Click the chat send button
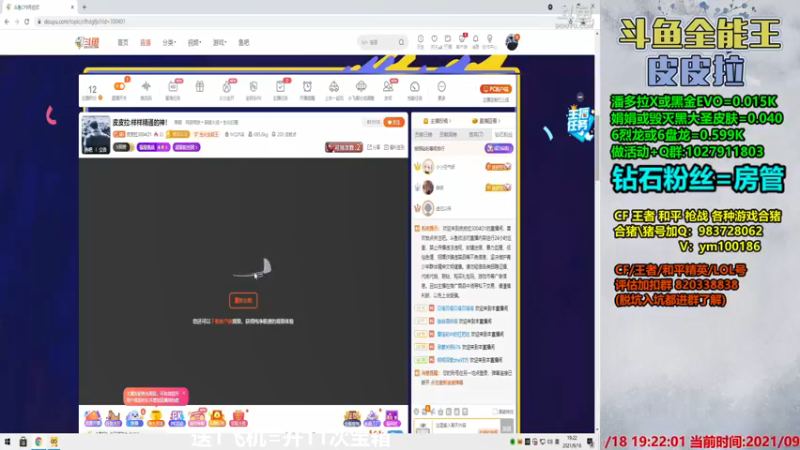 [x=507, y=427]
